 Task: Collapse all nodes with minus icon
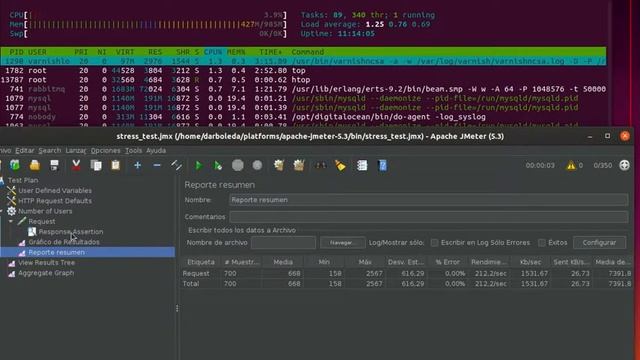pos(157,165)
